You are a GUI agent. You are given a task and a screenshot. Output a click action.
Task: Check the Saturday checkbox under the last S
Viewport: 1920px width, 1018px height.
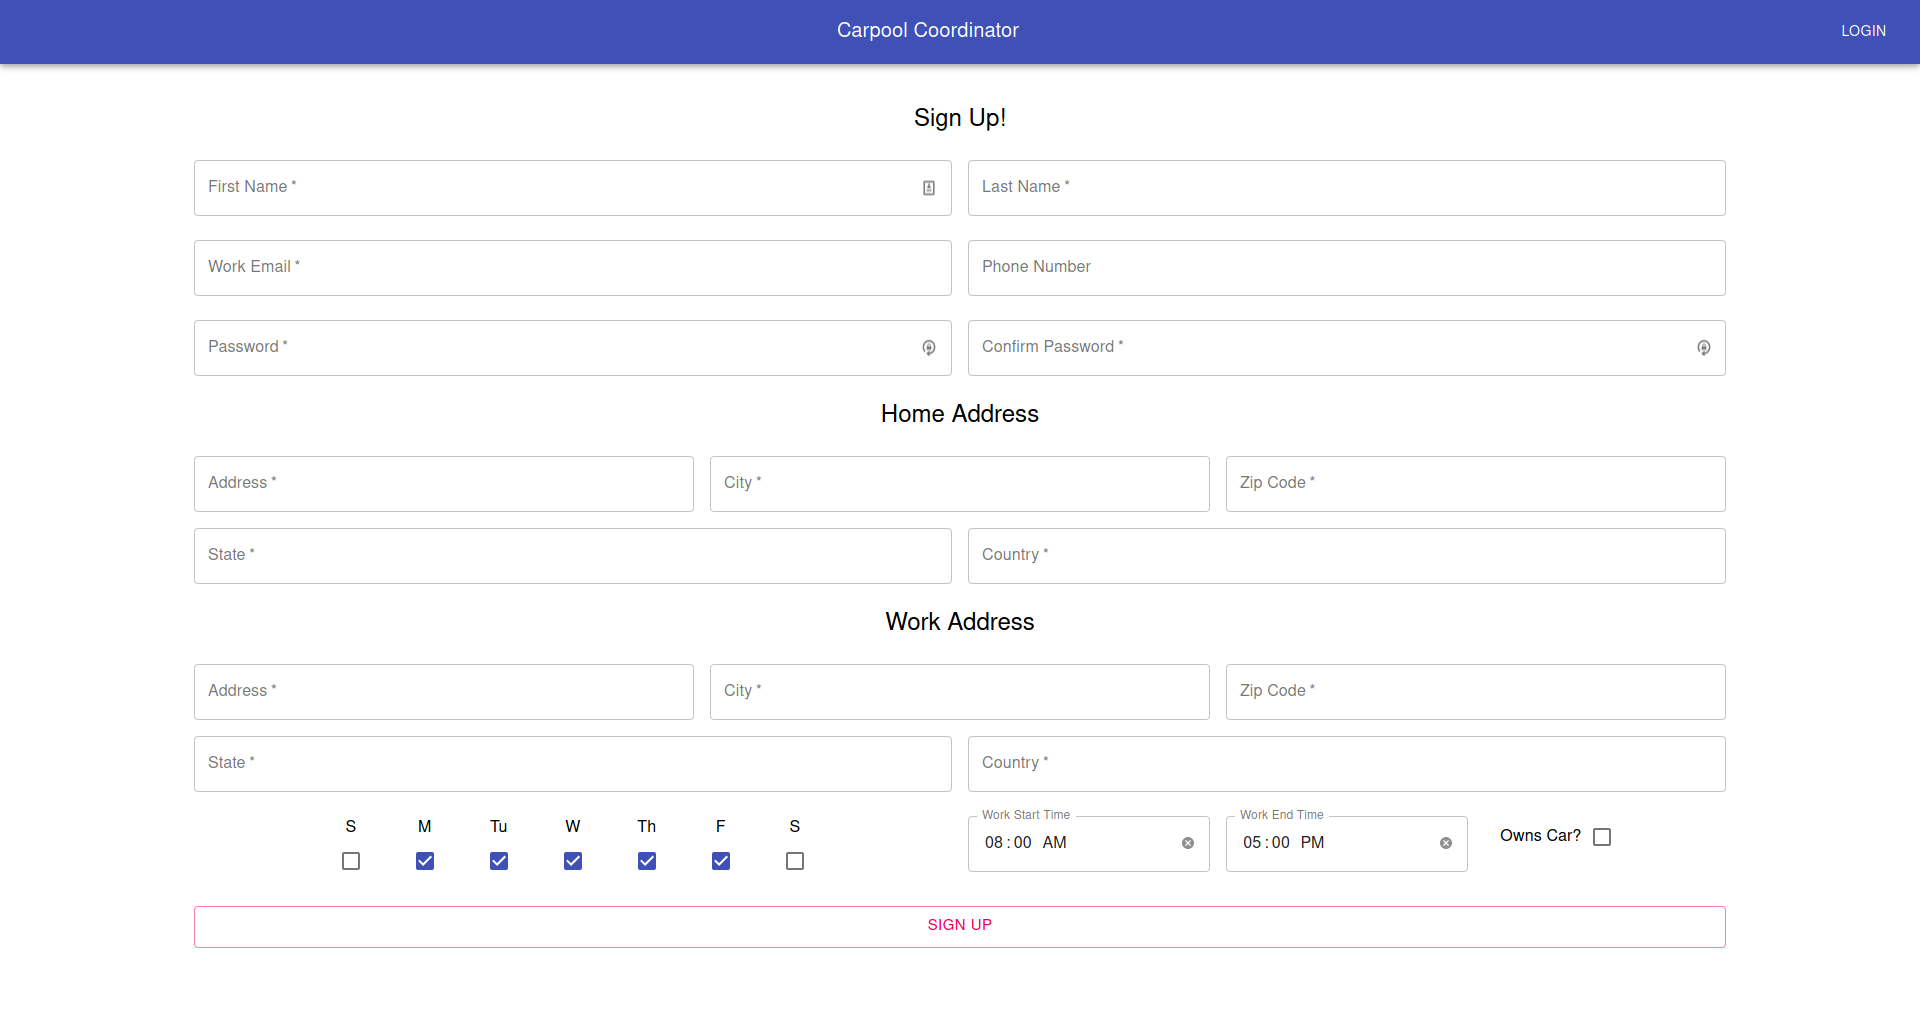click(795, 861)
